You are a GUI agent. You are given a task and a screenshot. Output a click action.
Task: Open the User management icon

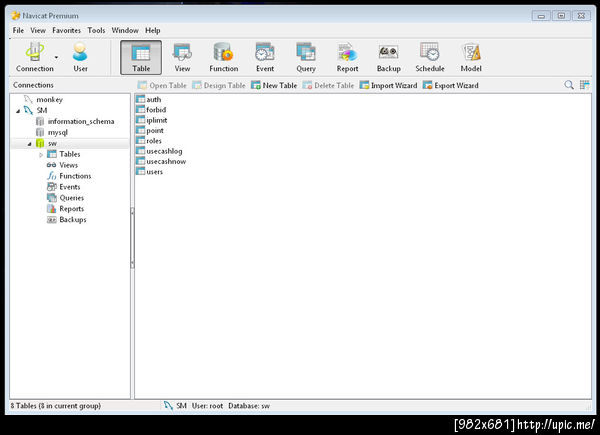click(80, 57)
